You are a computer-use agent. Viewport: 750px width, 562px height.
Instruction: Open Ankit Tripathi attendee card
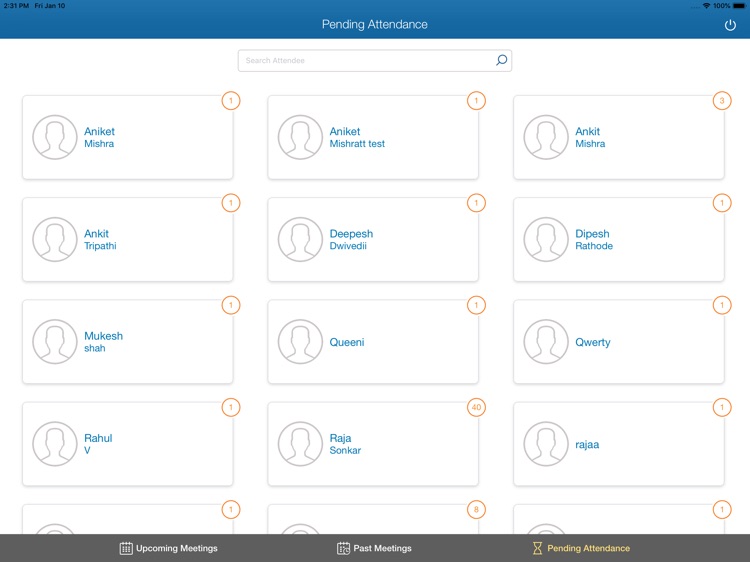tap(128, 240)
